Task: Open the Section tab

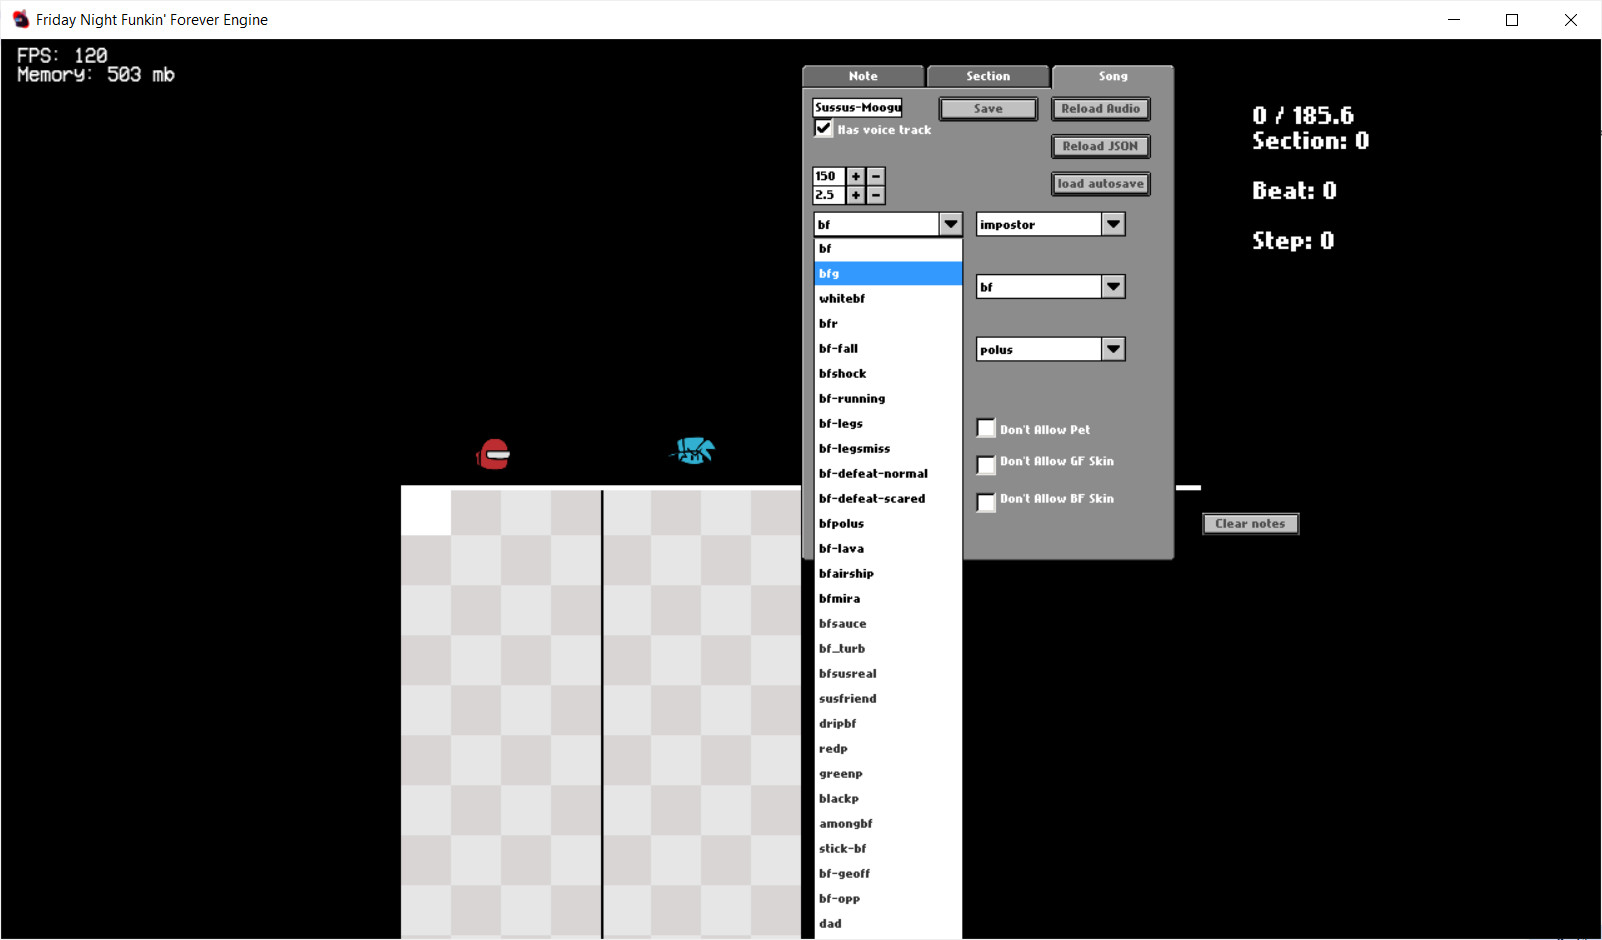Action: [988, 77]
